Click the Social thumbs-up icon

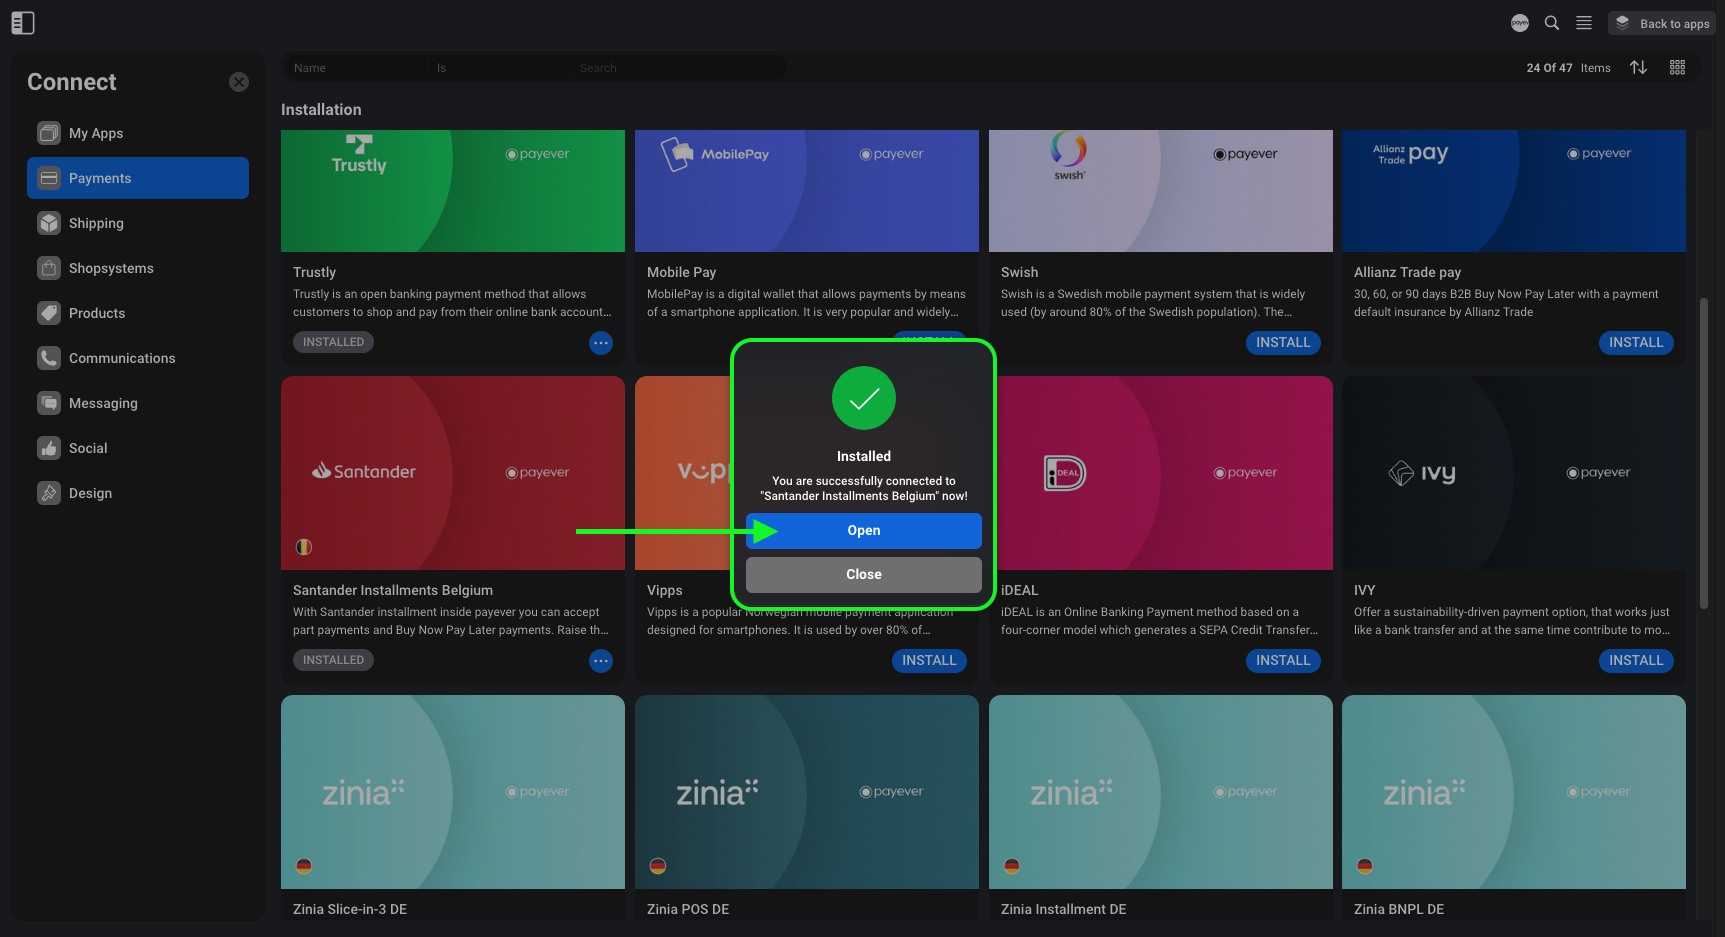[x=49, y=448]
